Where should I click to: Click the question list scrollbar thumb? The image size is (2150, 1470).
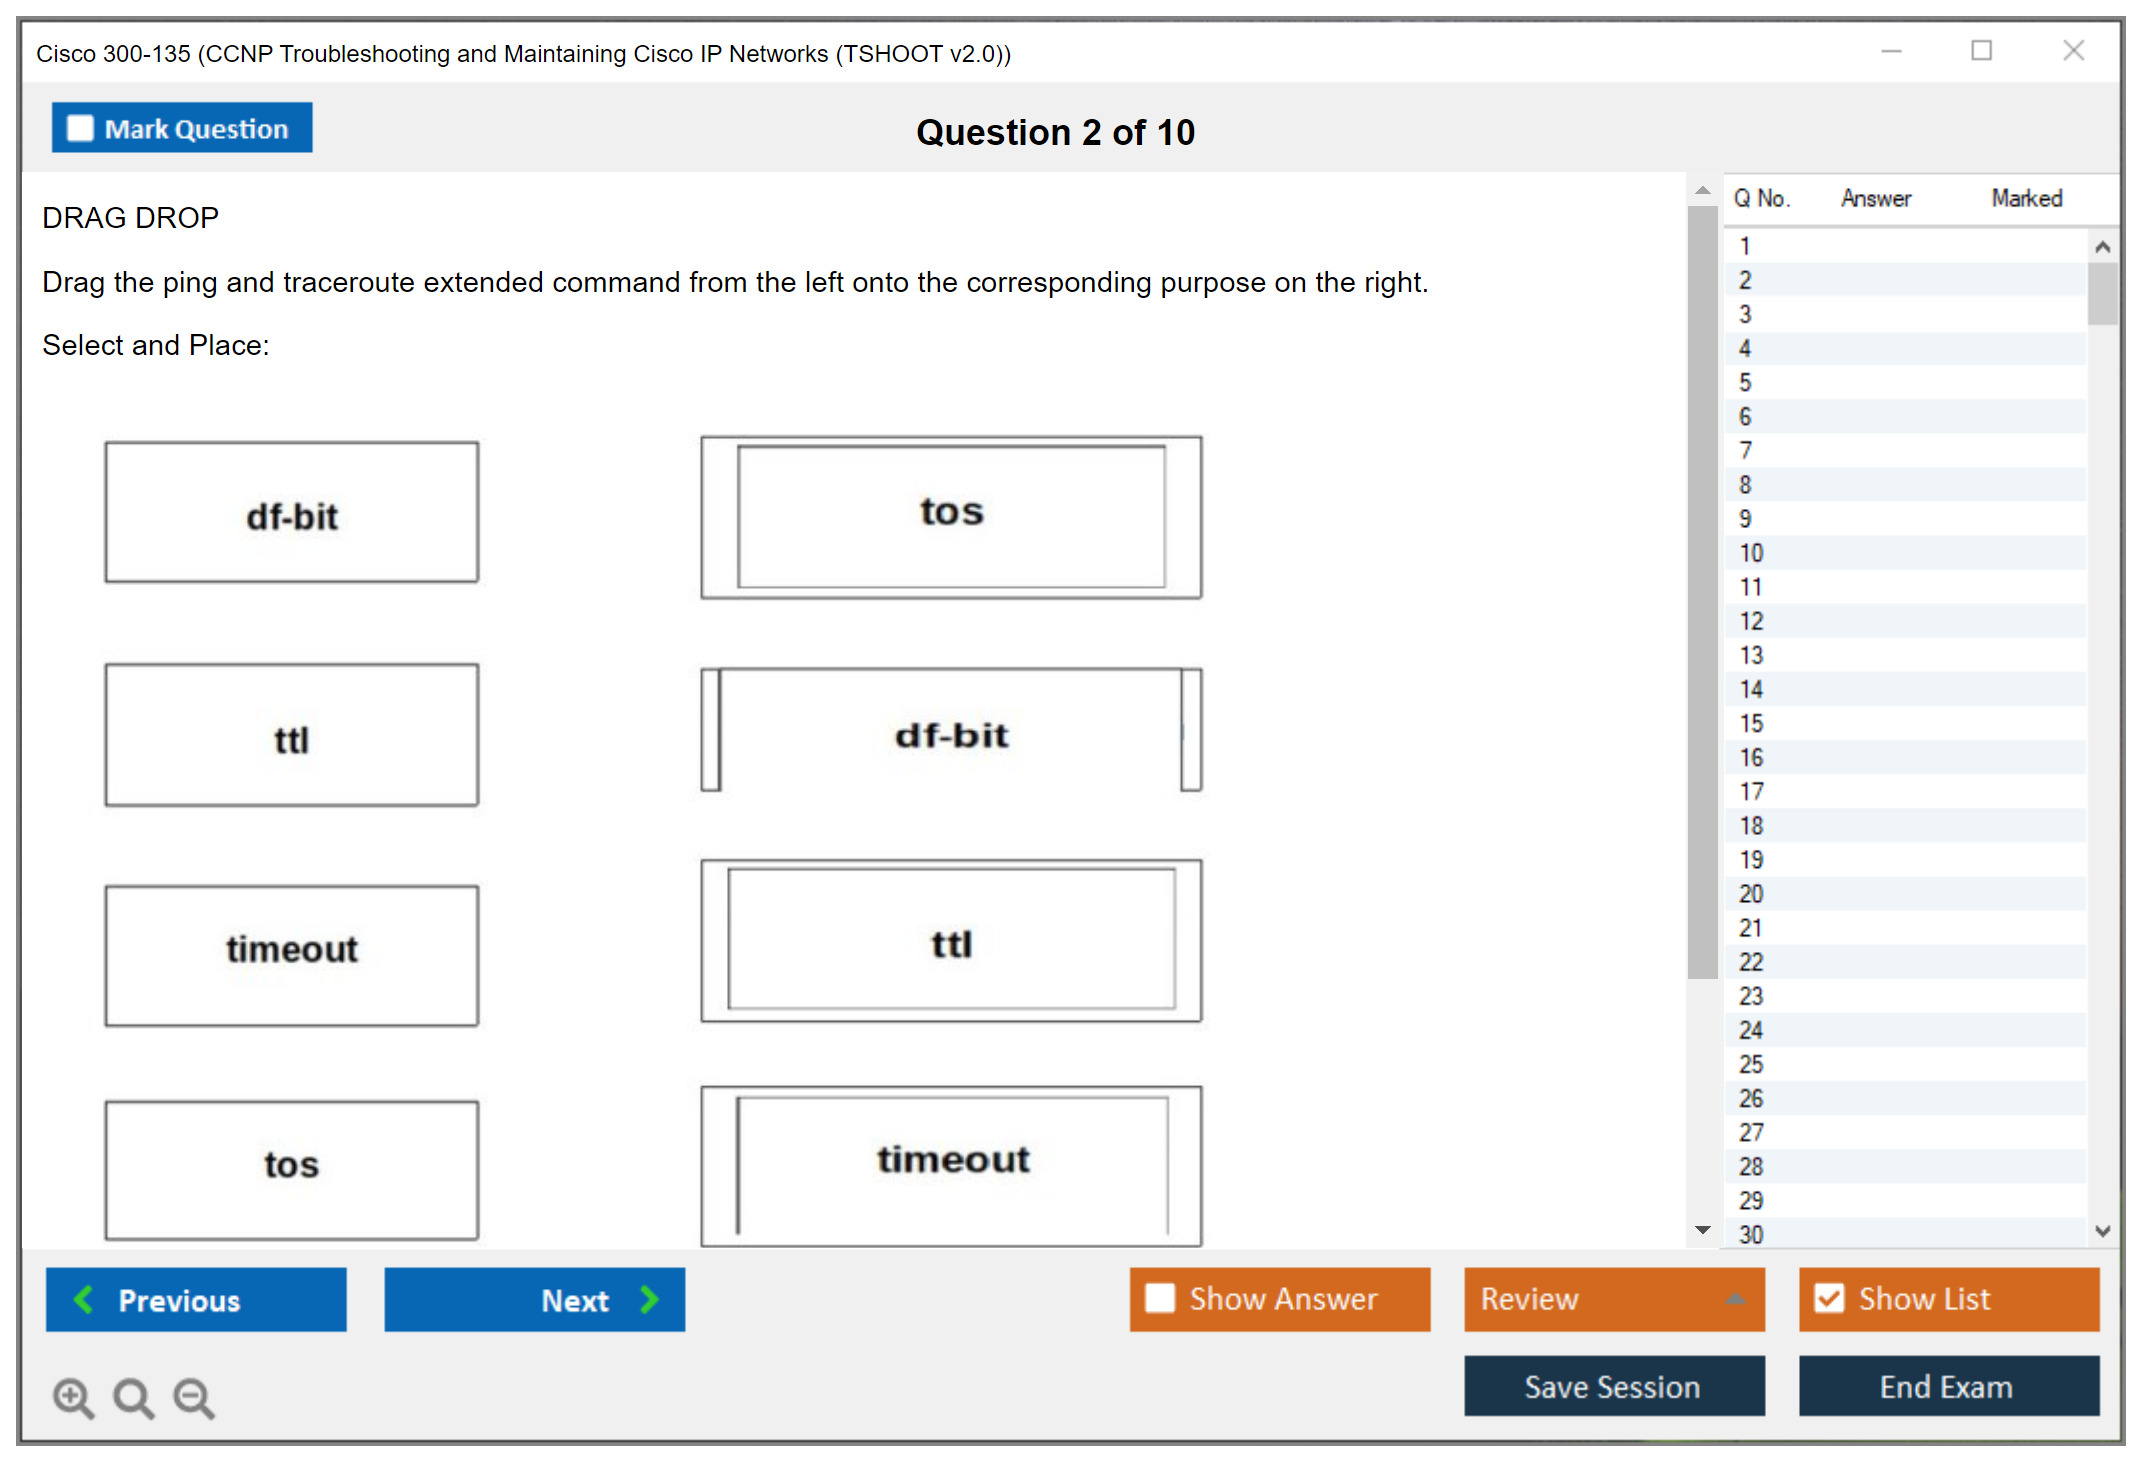pos(2102,292)
